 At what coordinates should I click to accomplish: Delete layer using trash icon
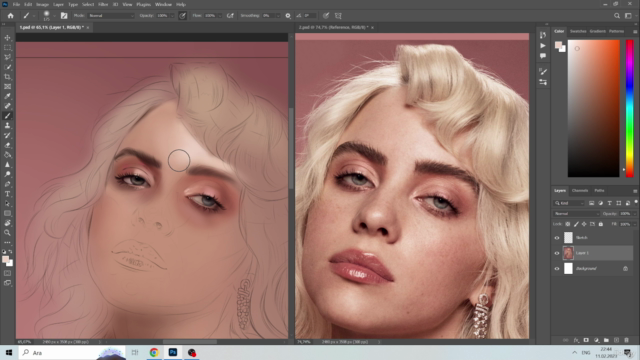(626, 340)
